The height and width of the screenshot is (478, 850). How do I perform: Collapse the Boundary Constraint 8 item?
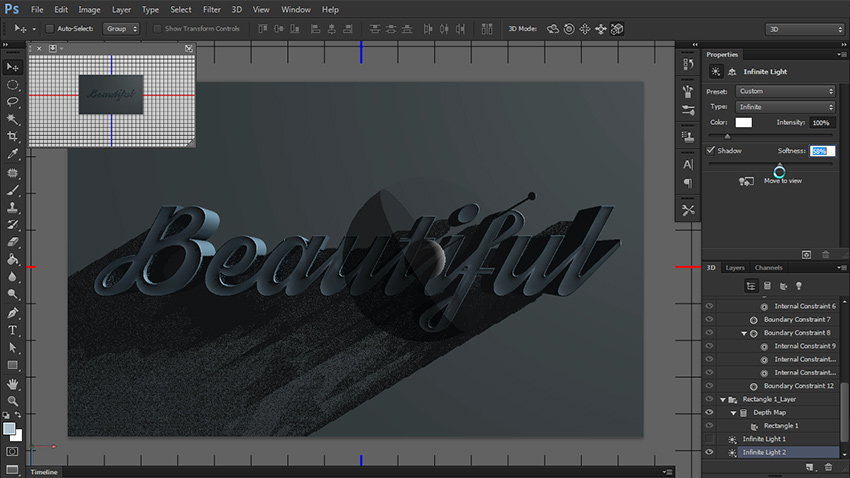744,333
